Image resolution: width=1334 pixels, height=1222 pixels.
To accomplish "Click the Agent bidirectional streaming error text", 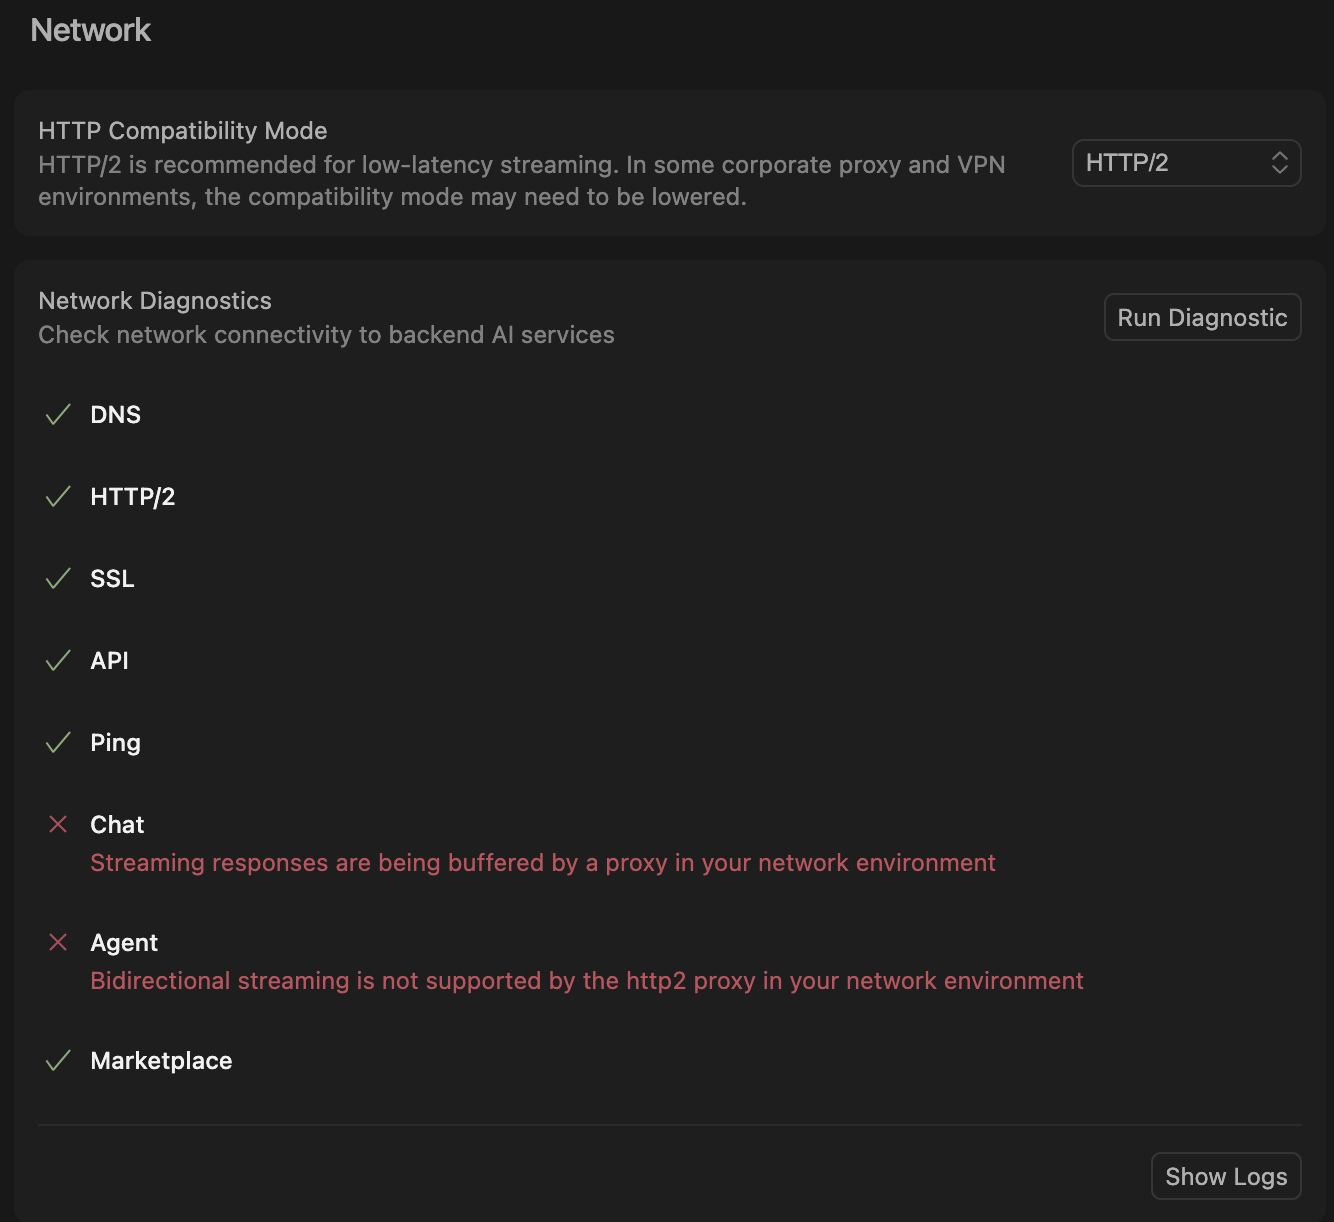I will pyautogui.click(x=586, y=981).
